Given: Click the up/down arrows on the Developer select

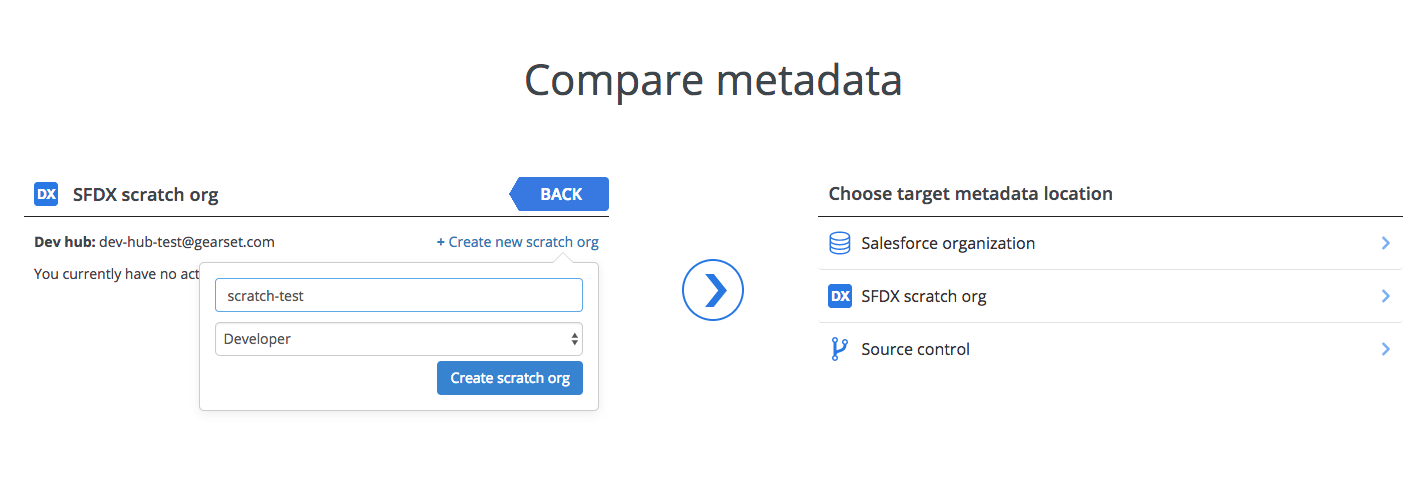Looking at the screenshot, I should point(574,339).
